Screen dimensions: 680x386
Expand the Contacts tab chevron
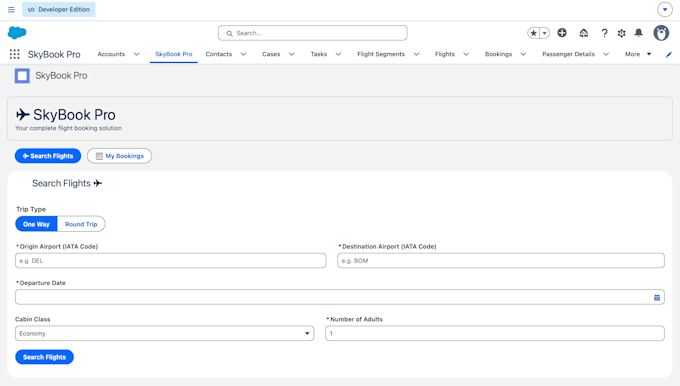click(243, 54)
